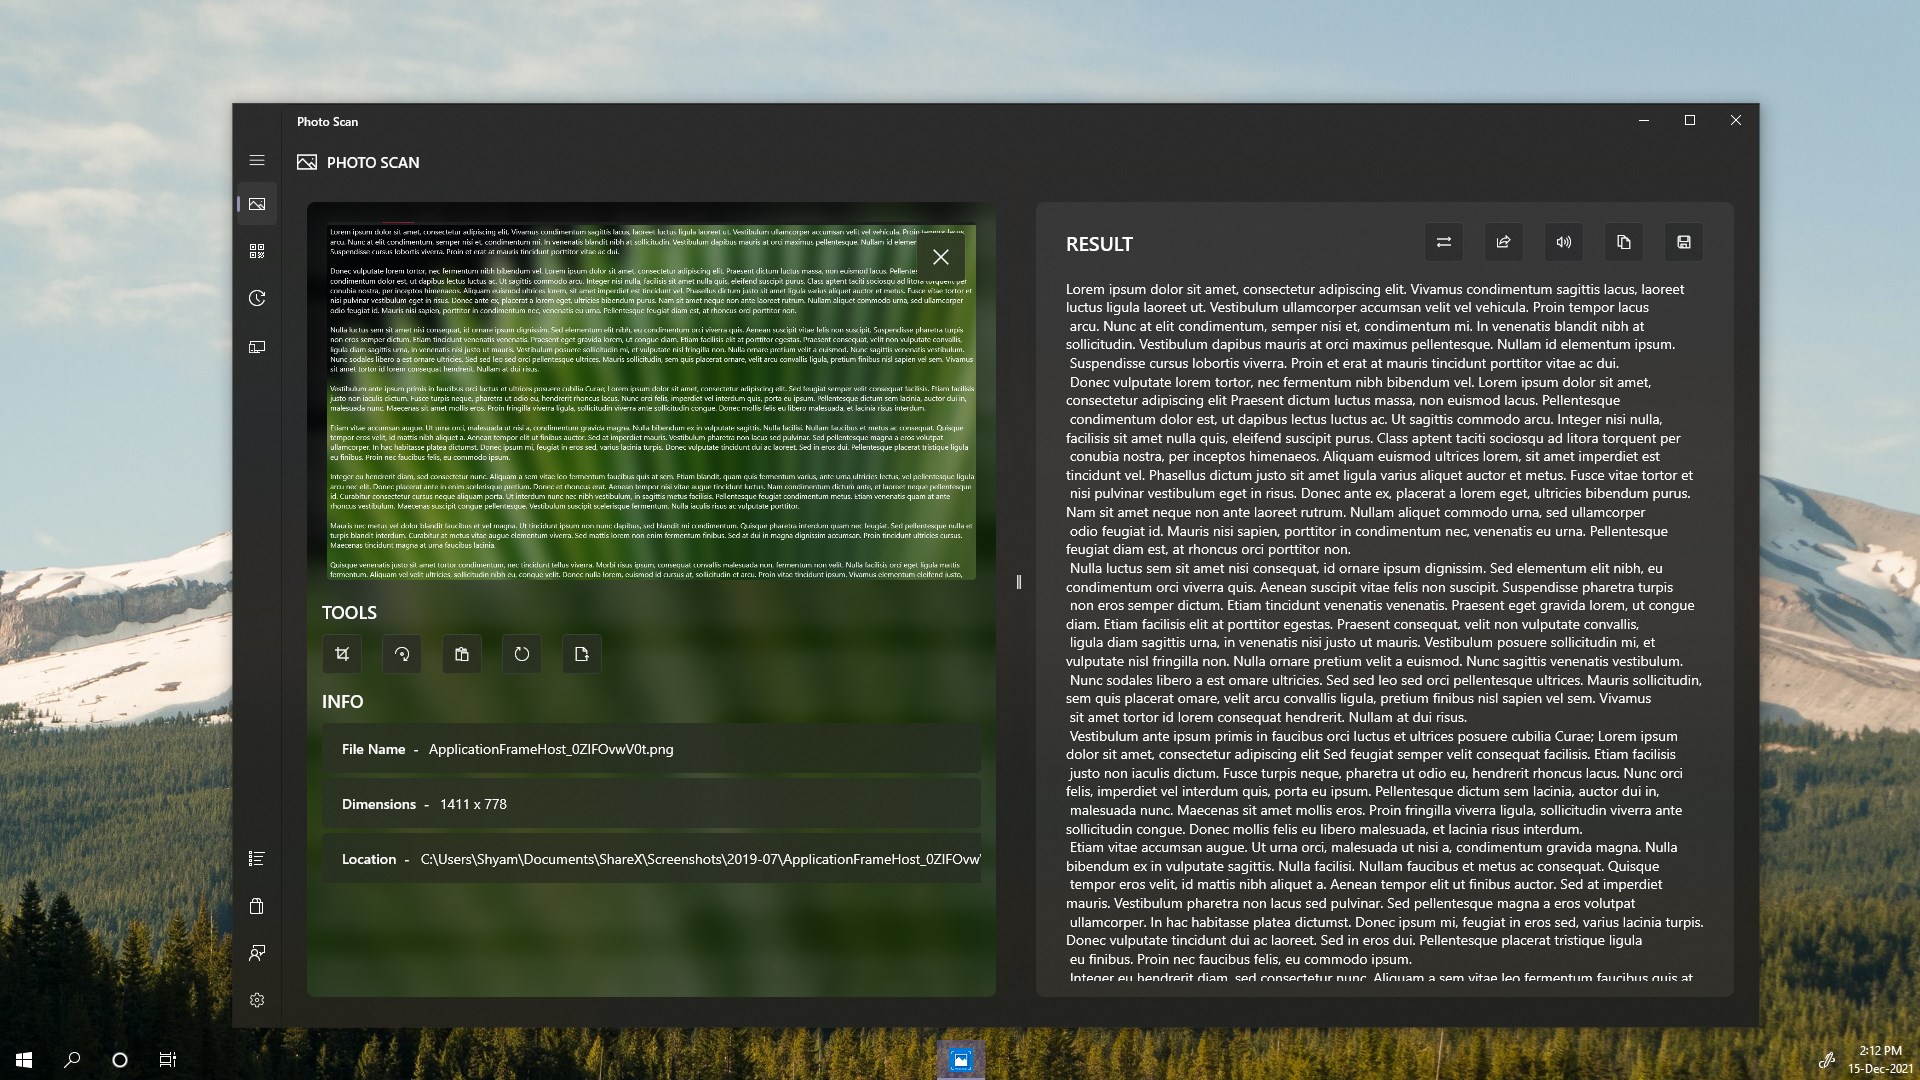Remove the loaded image with X button
Screen dimensions: 1920x1080
[x=941, y=257]
